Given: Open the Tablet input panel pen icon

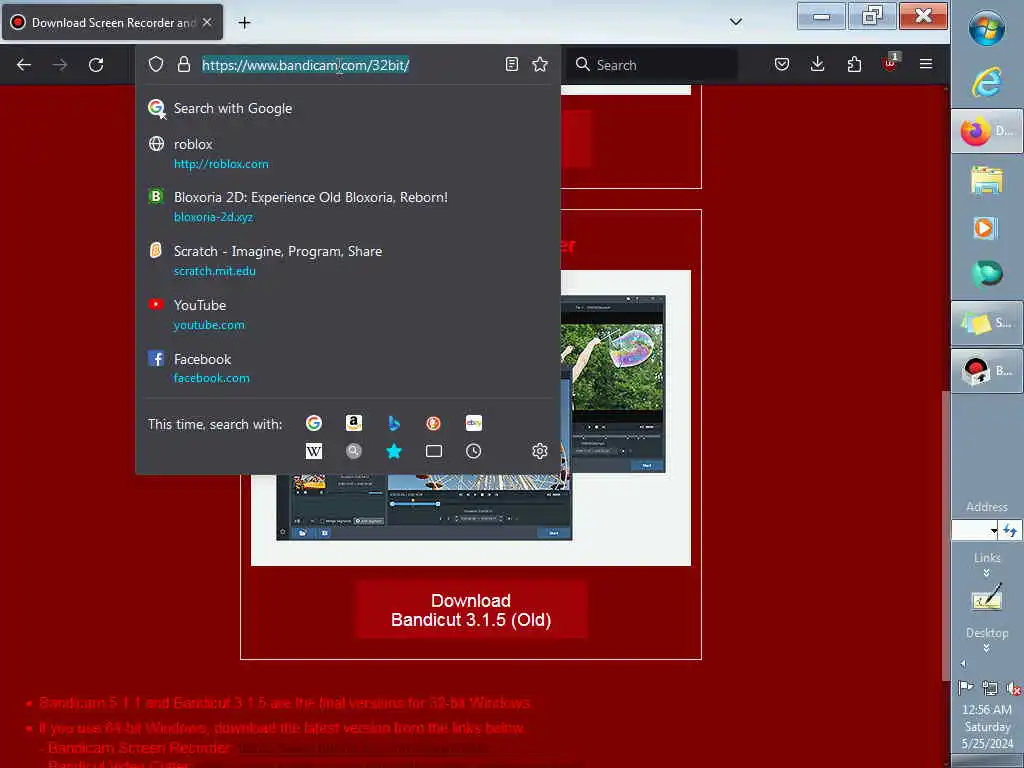Looking at the screenshot, I should click(x=987, y=597).
